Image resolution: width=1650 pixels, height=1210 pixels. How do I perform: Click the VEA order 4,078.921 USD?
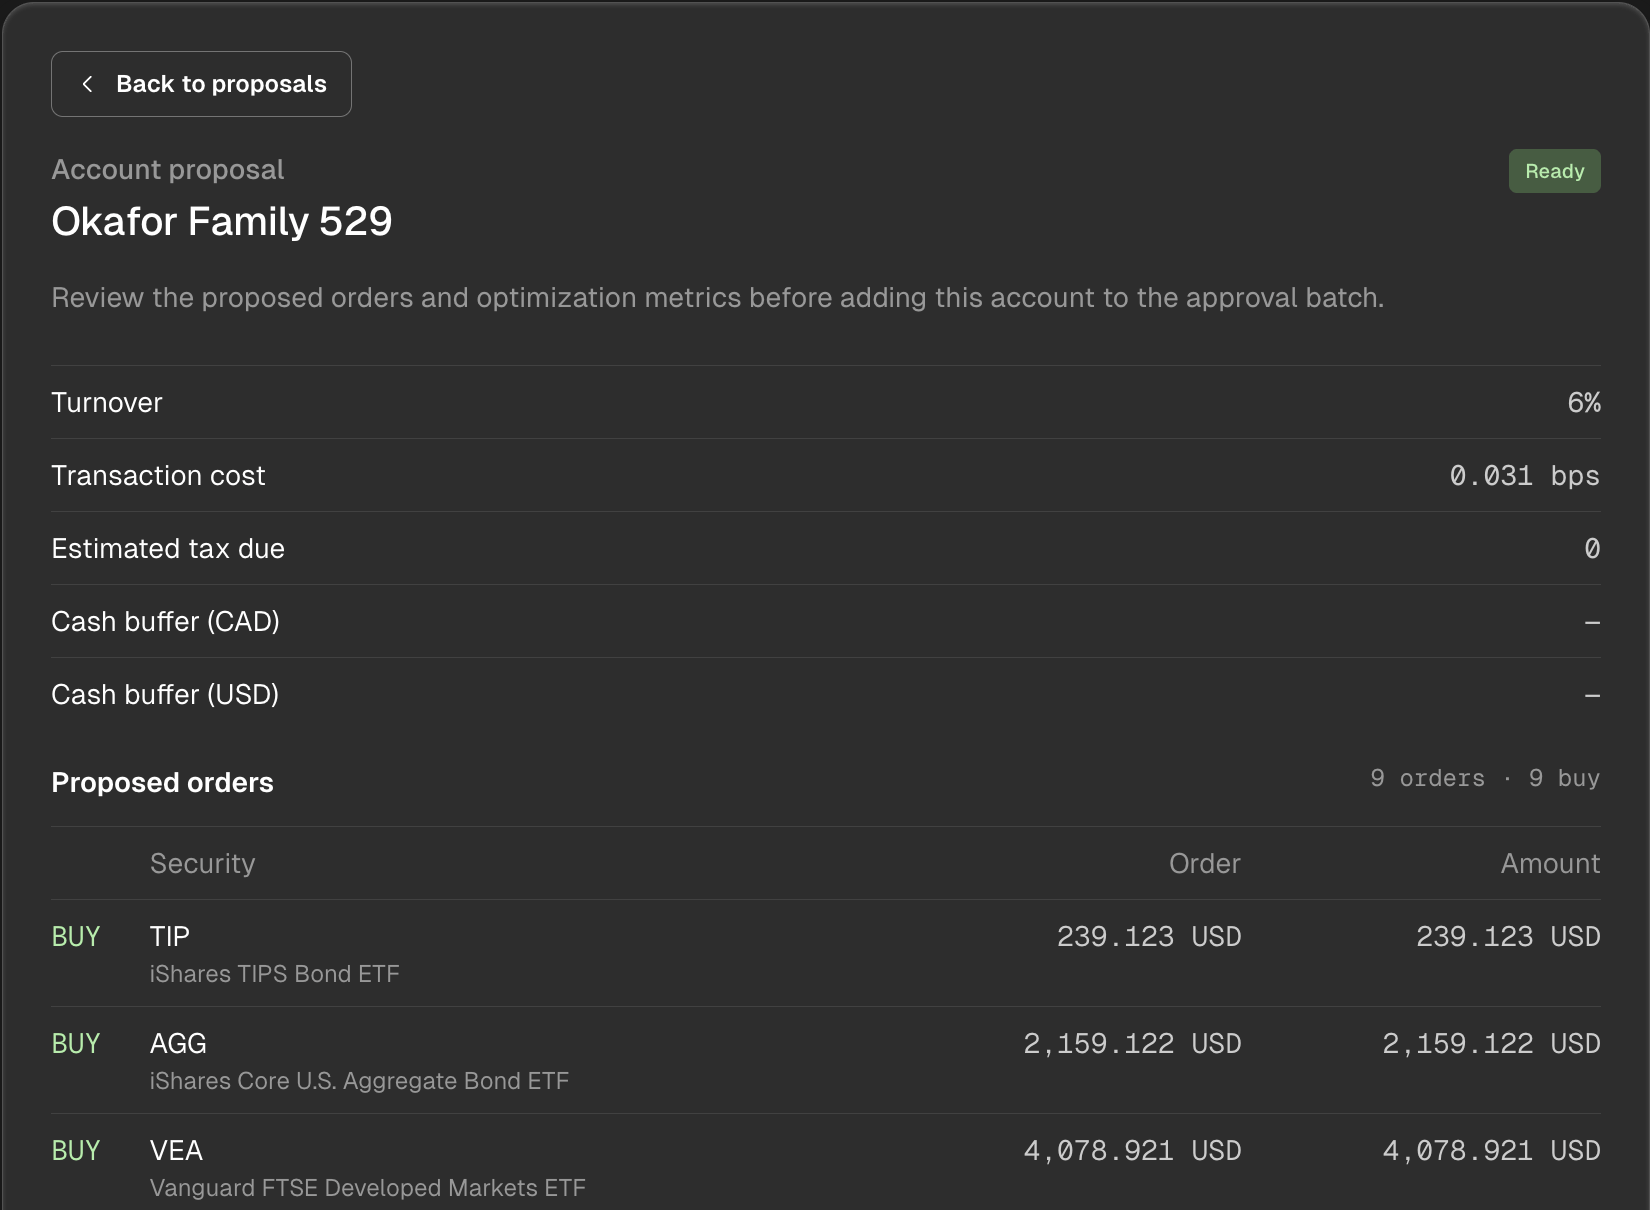(1132, 1150)
